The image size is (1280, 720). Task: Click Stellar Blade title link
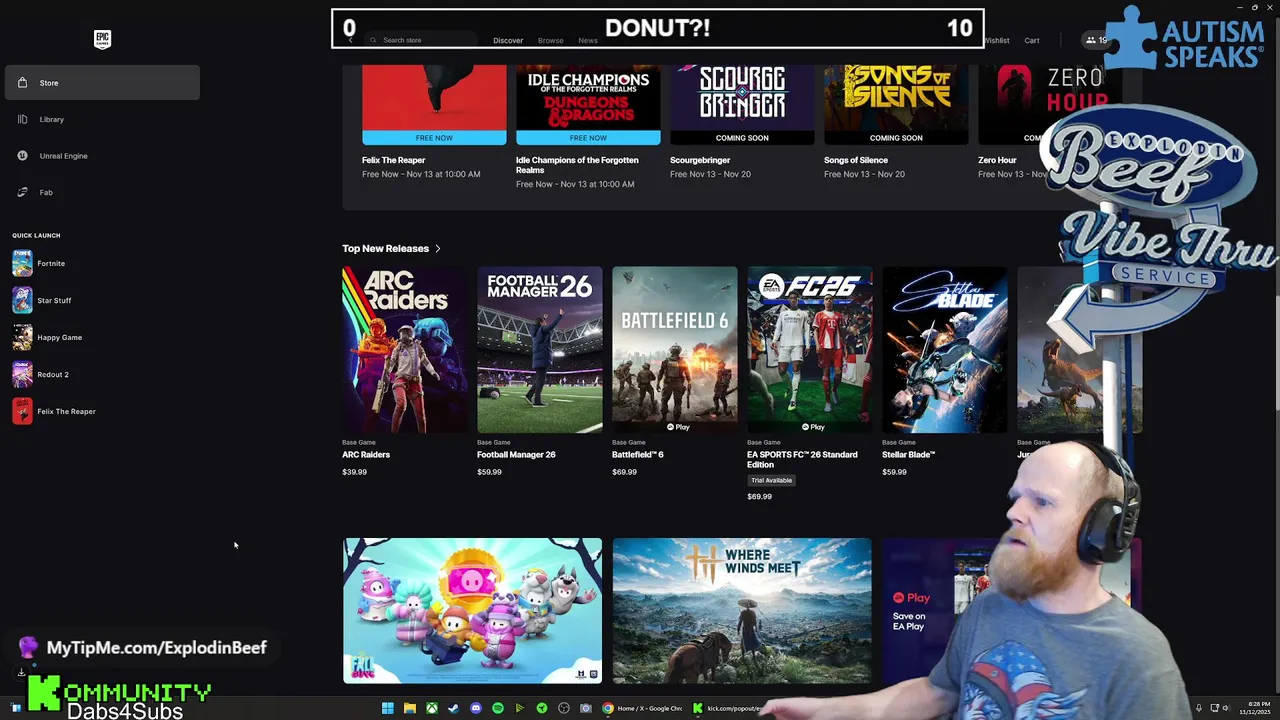click(x=909, y=454)
